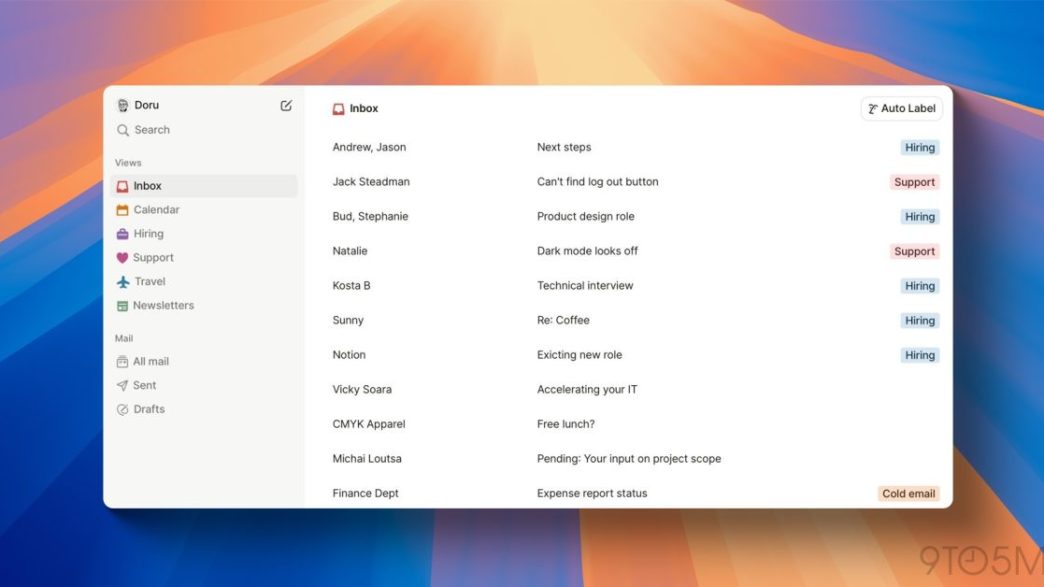
Task: Click the Hiring label on Re: Coffee
Action: pos(919,321)
